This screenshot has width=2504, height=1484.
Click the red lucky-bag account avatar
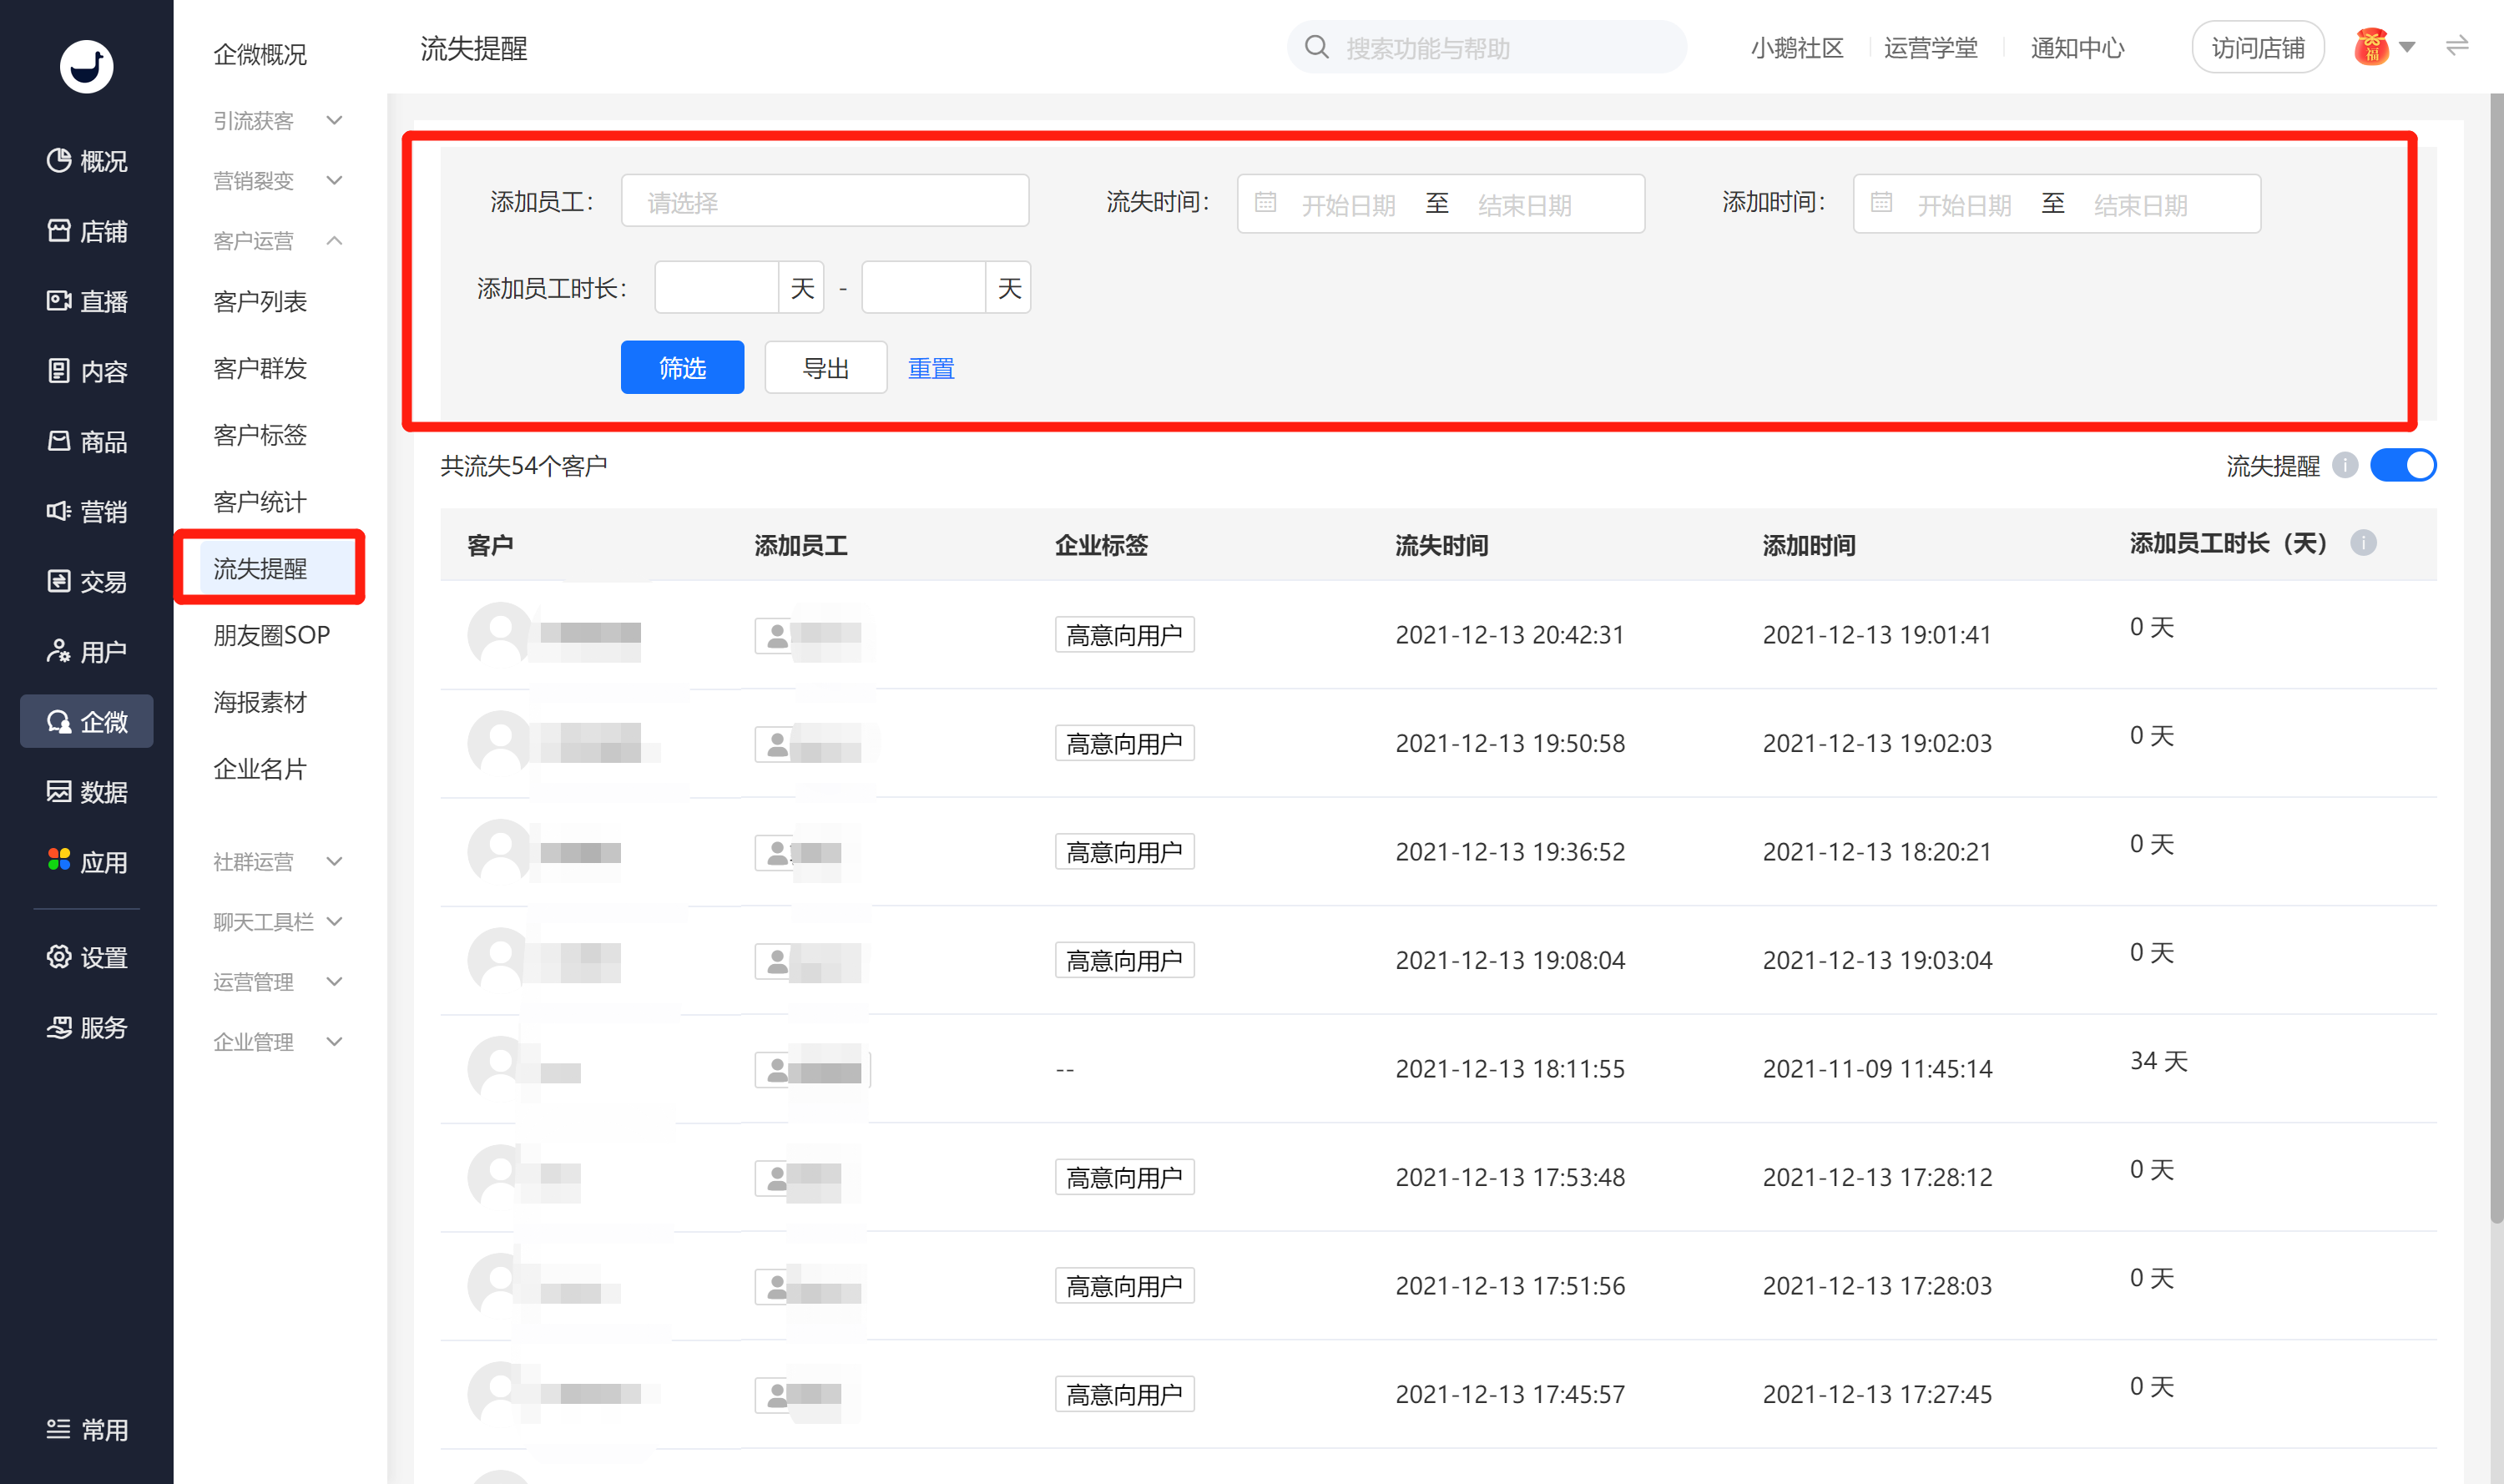pos(2371,47)
